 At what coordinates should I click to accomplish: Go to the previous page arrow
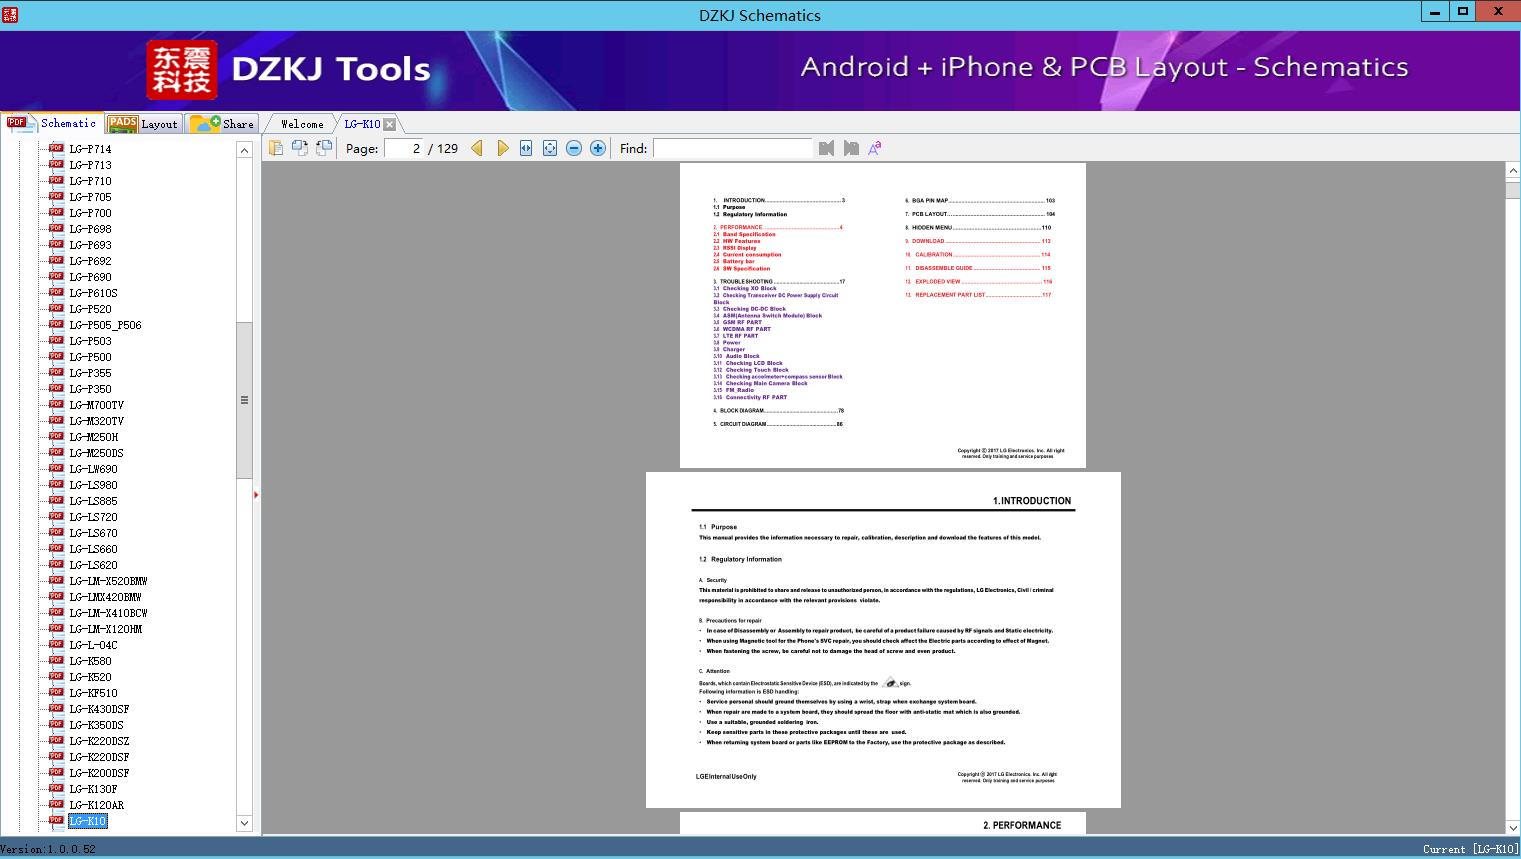click(477, 148)
